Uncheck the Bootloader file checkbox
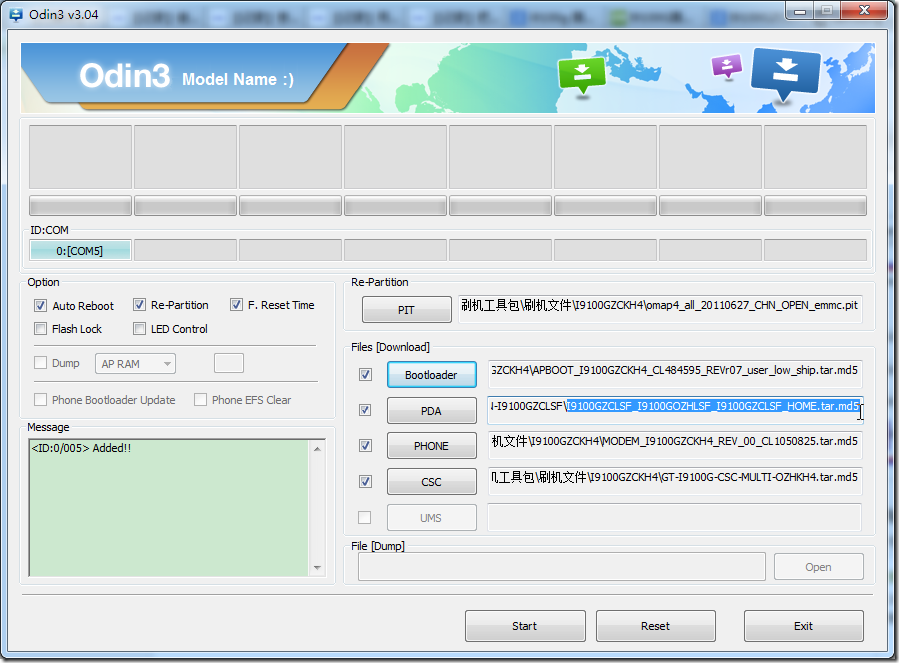 (x=365, y=375)
